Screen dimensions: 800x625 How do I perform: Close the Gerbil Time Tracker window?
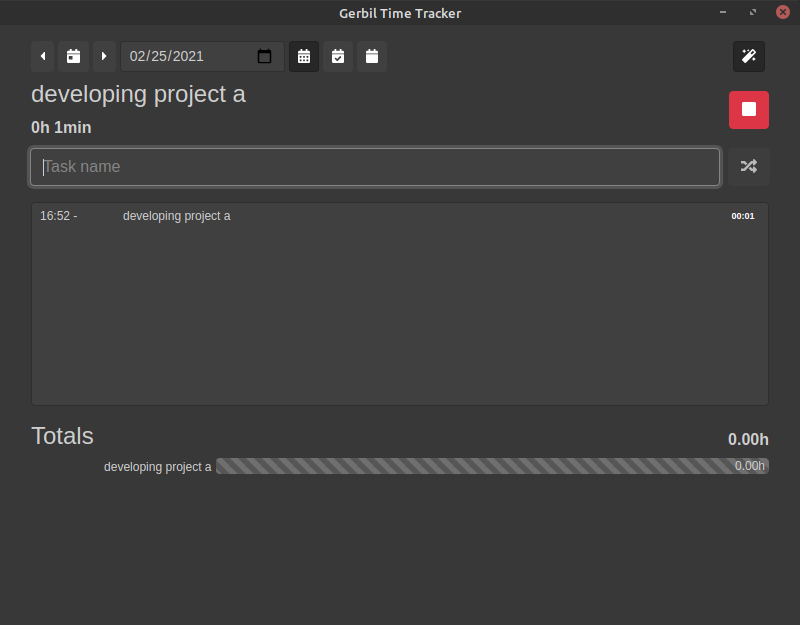coord(783,12)
